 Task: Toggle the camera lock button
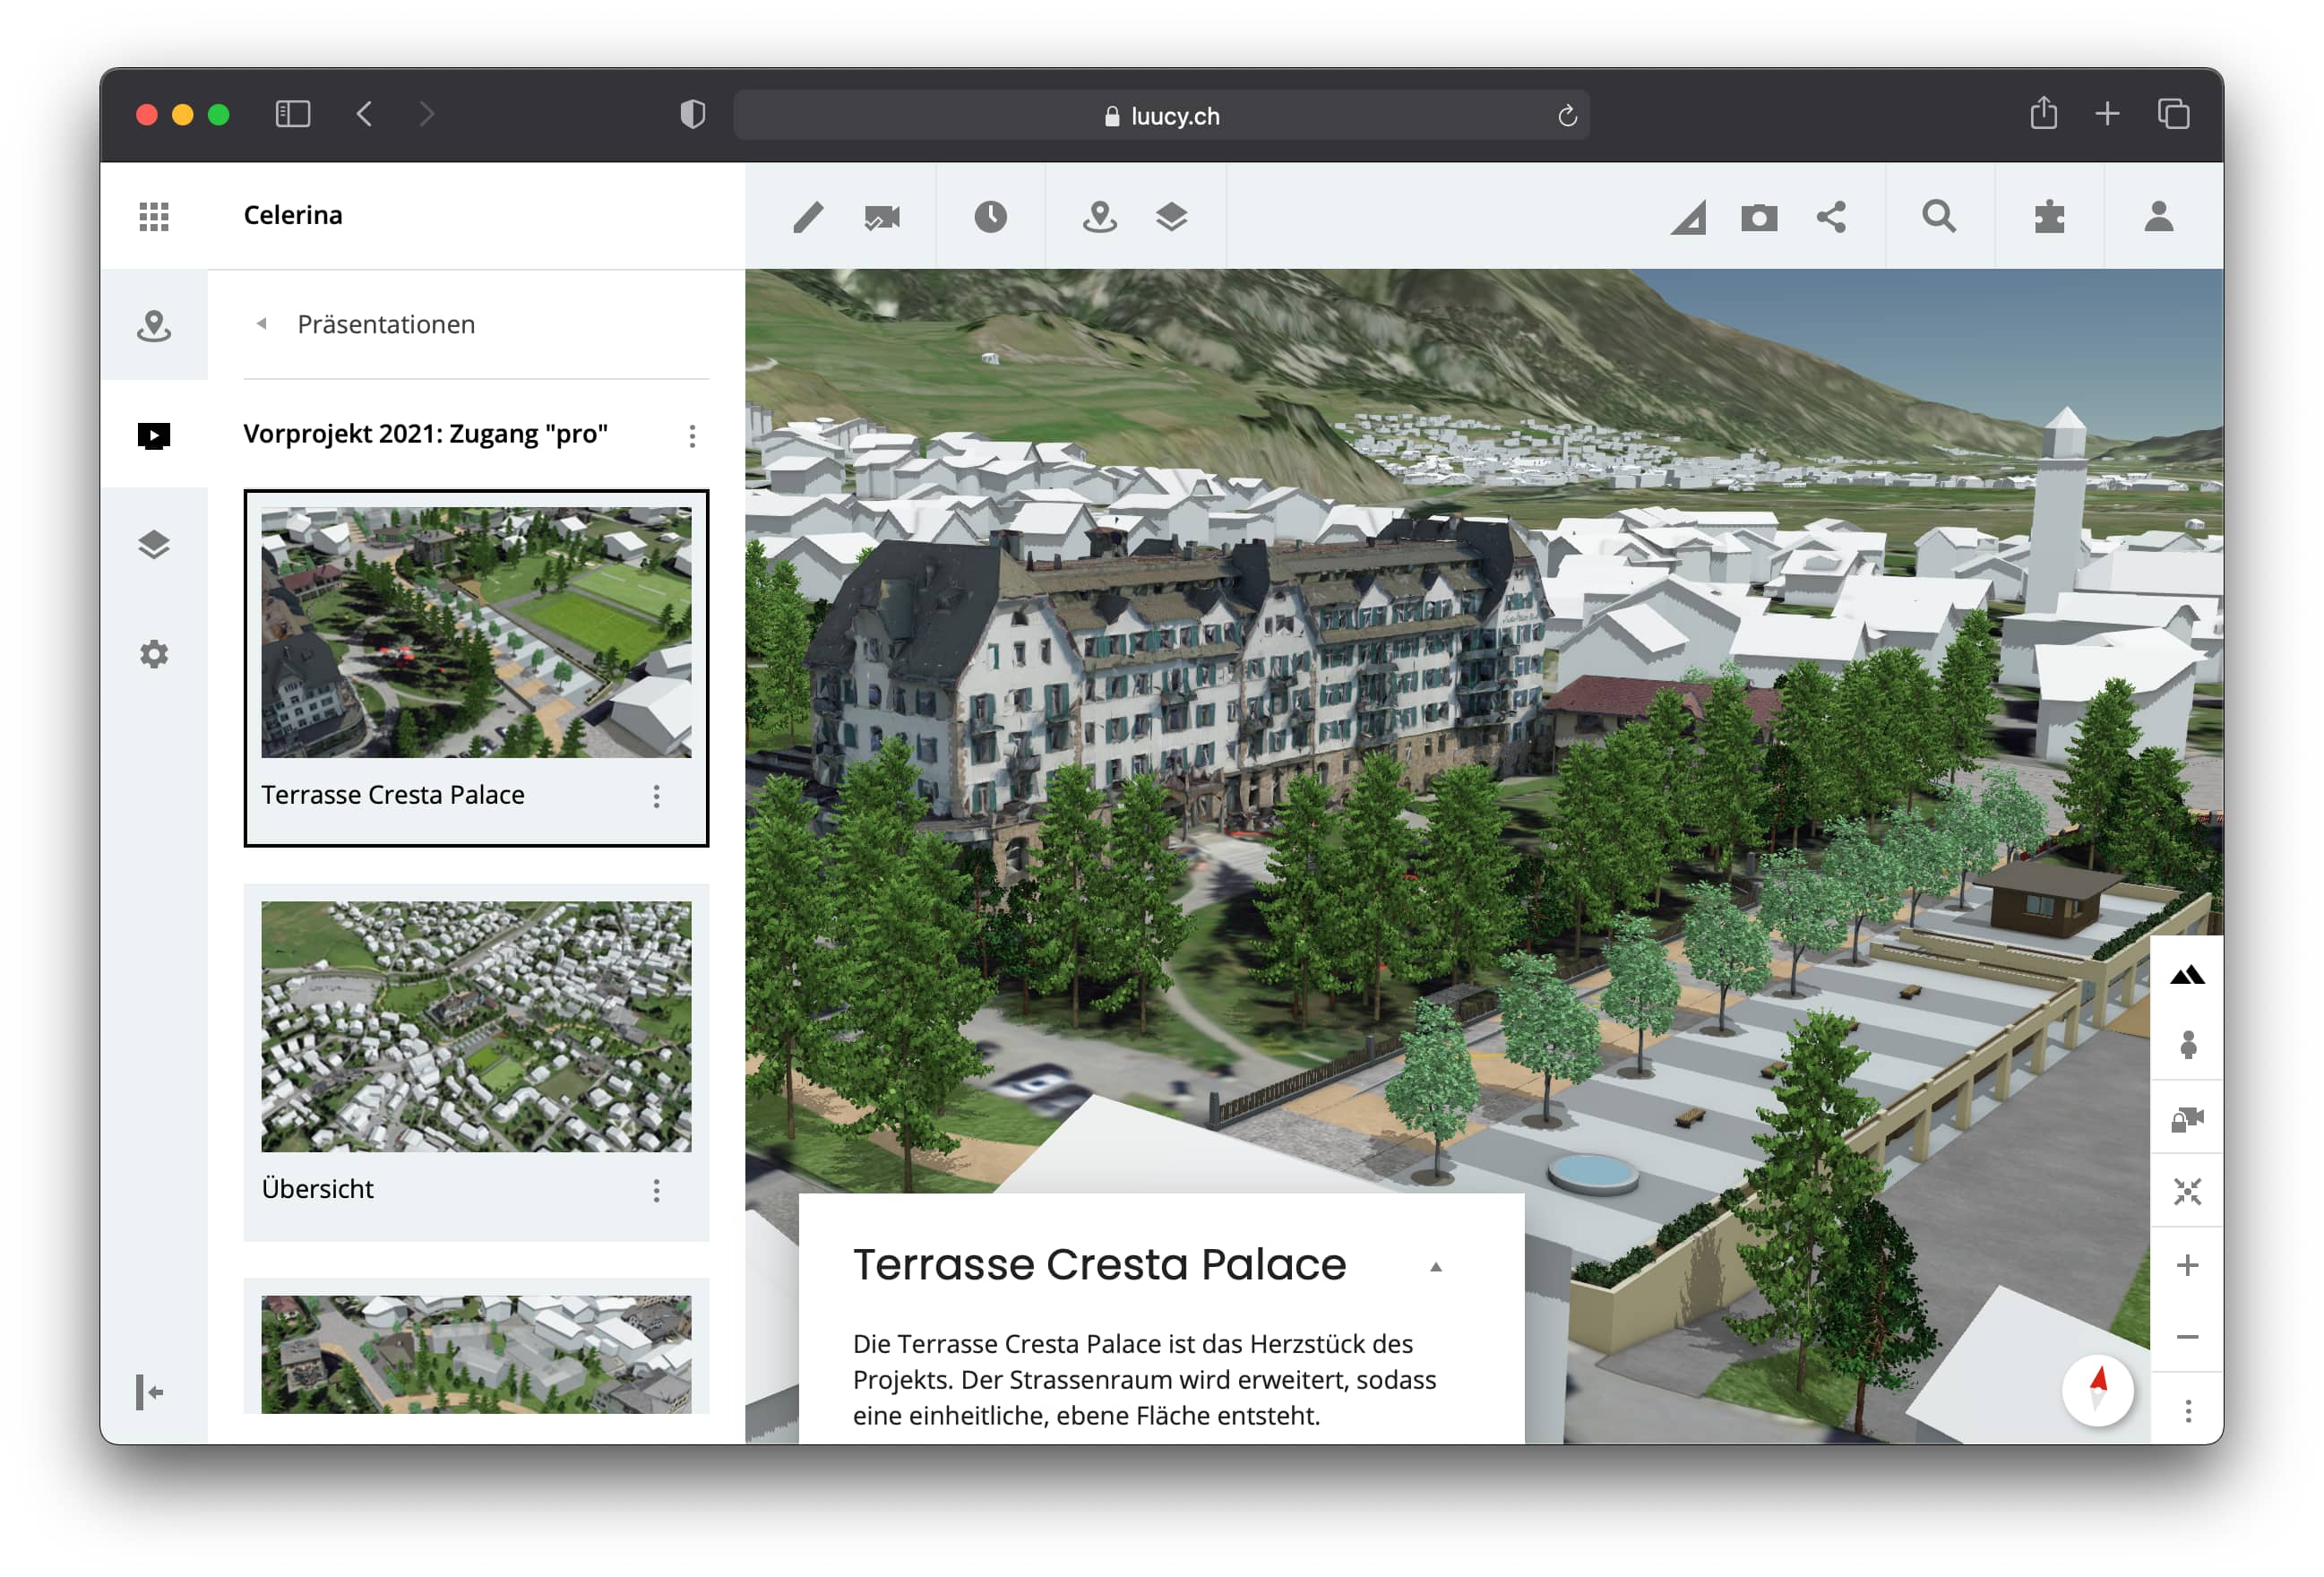pos(2187,1119)
